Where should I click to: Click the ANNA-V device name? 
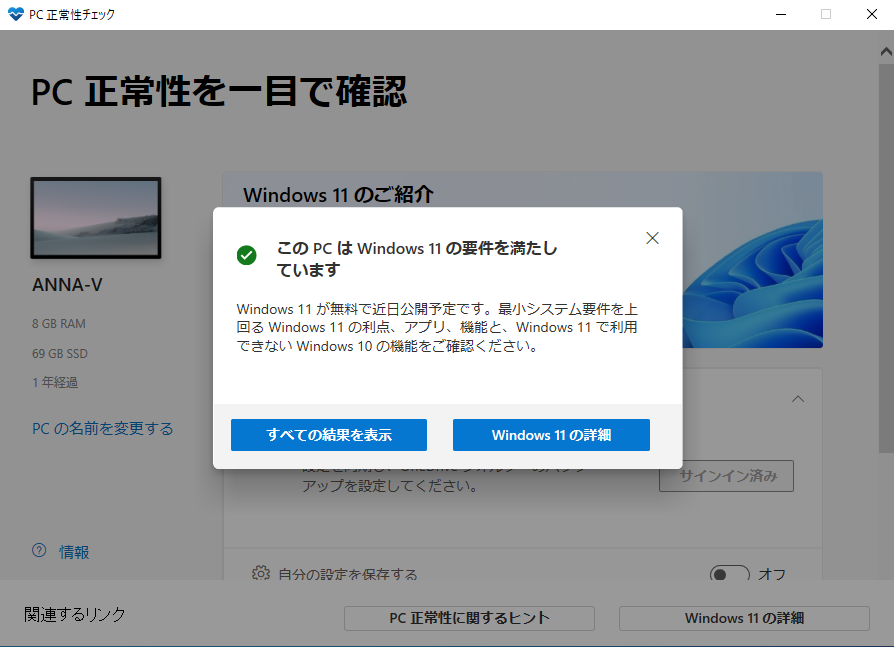click(x=67, y=285)
